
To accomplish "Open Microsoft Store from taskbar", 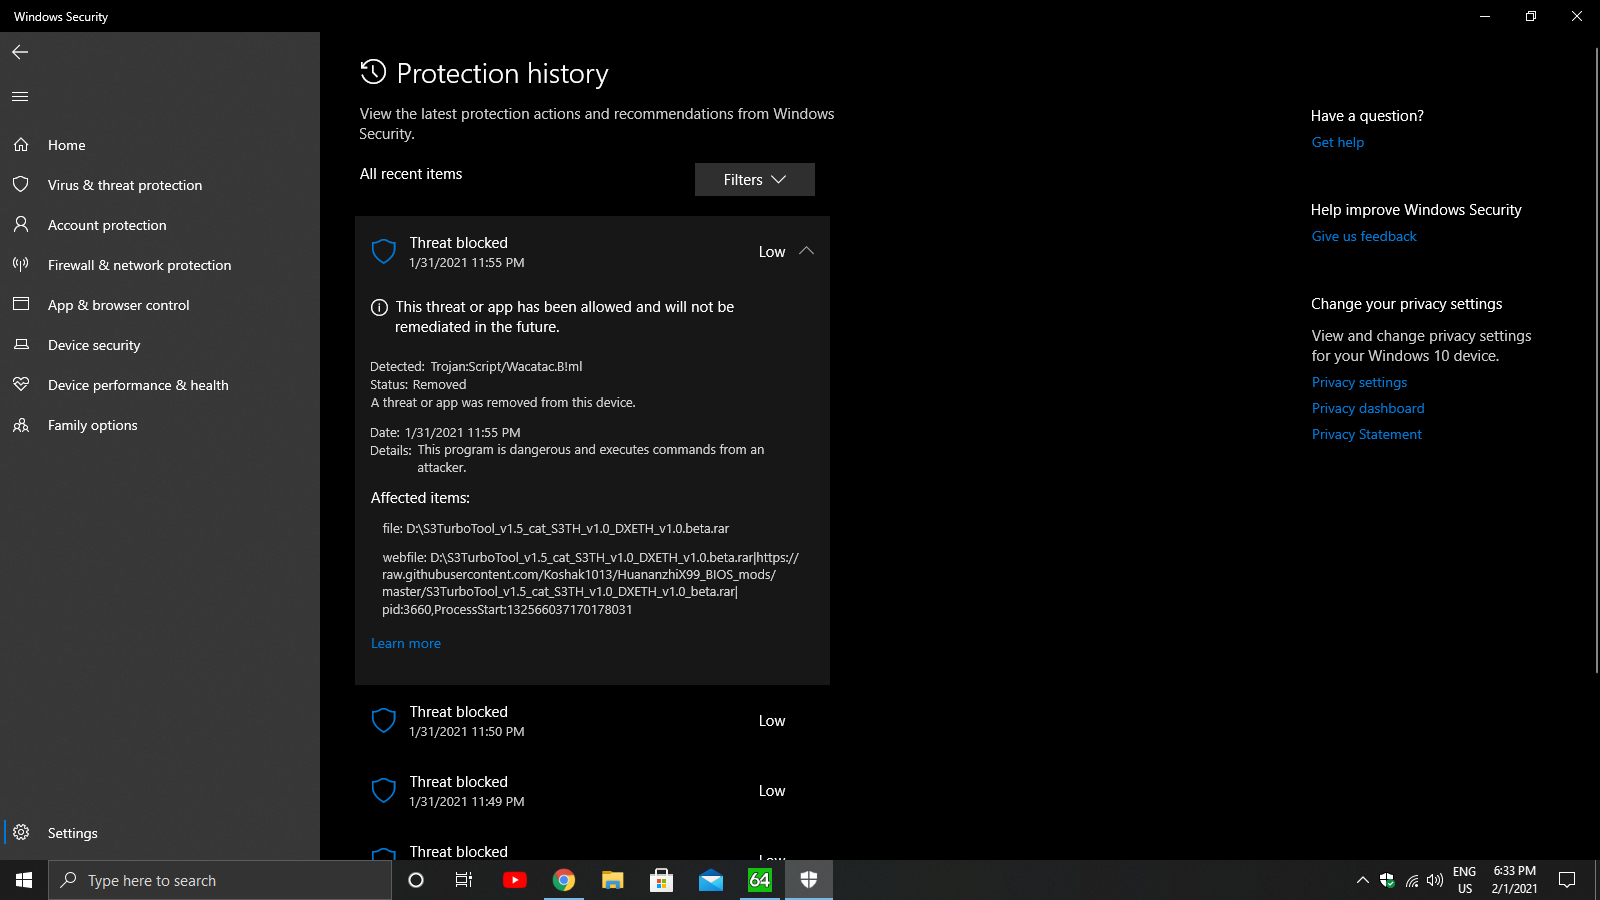I will 662,880.
